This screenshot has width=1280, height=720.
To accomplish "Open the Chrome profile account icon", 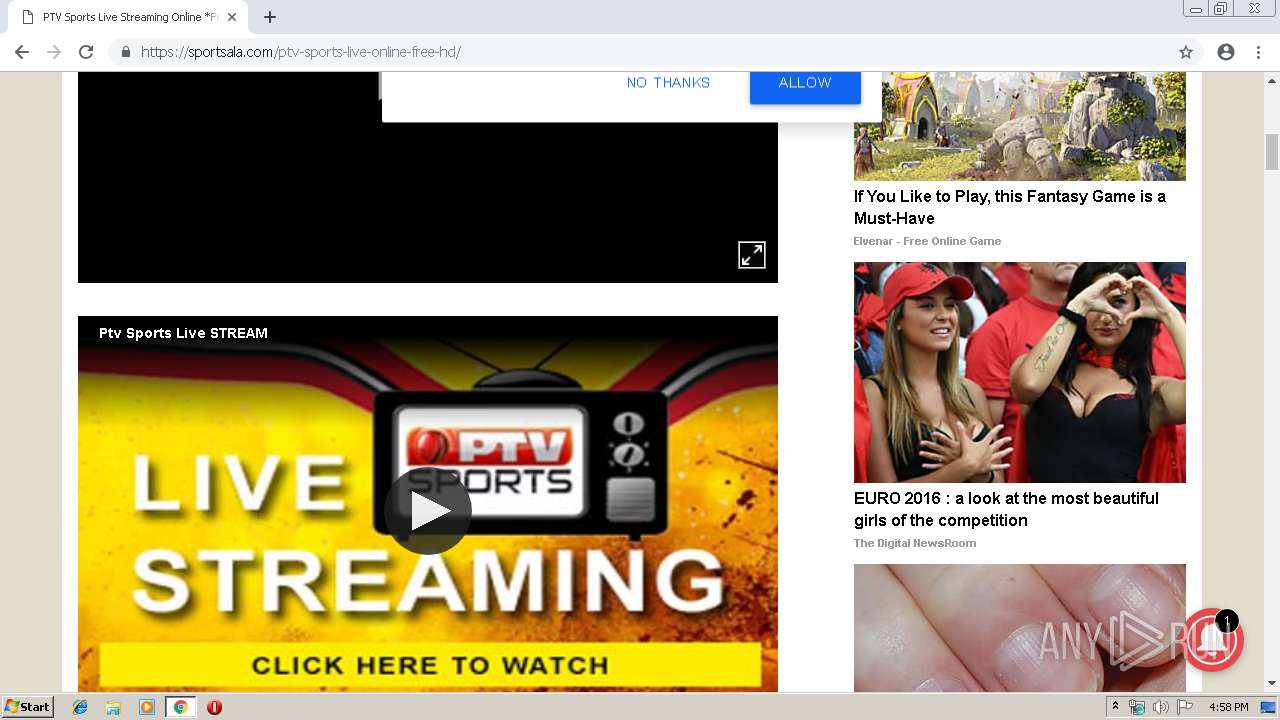I will pyautogui.click(x=1226, y=52).
